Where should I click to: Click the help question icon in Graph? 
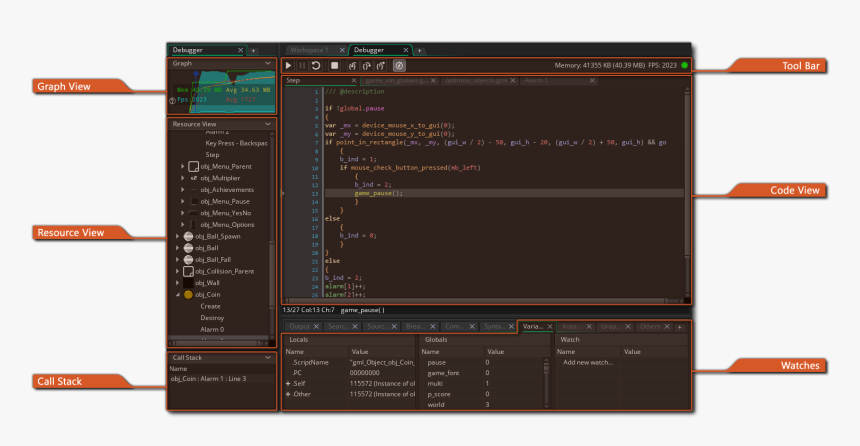(172, 101)
